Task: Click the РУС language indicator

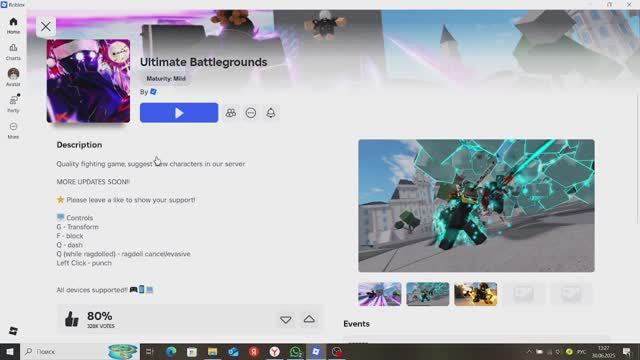Action: [x=582, y=351]
